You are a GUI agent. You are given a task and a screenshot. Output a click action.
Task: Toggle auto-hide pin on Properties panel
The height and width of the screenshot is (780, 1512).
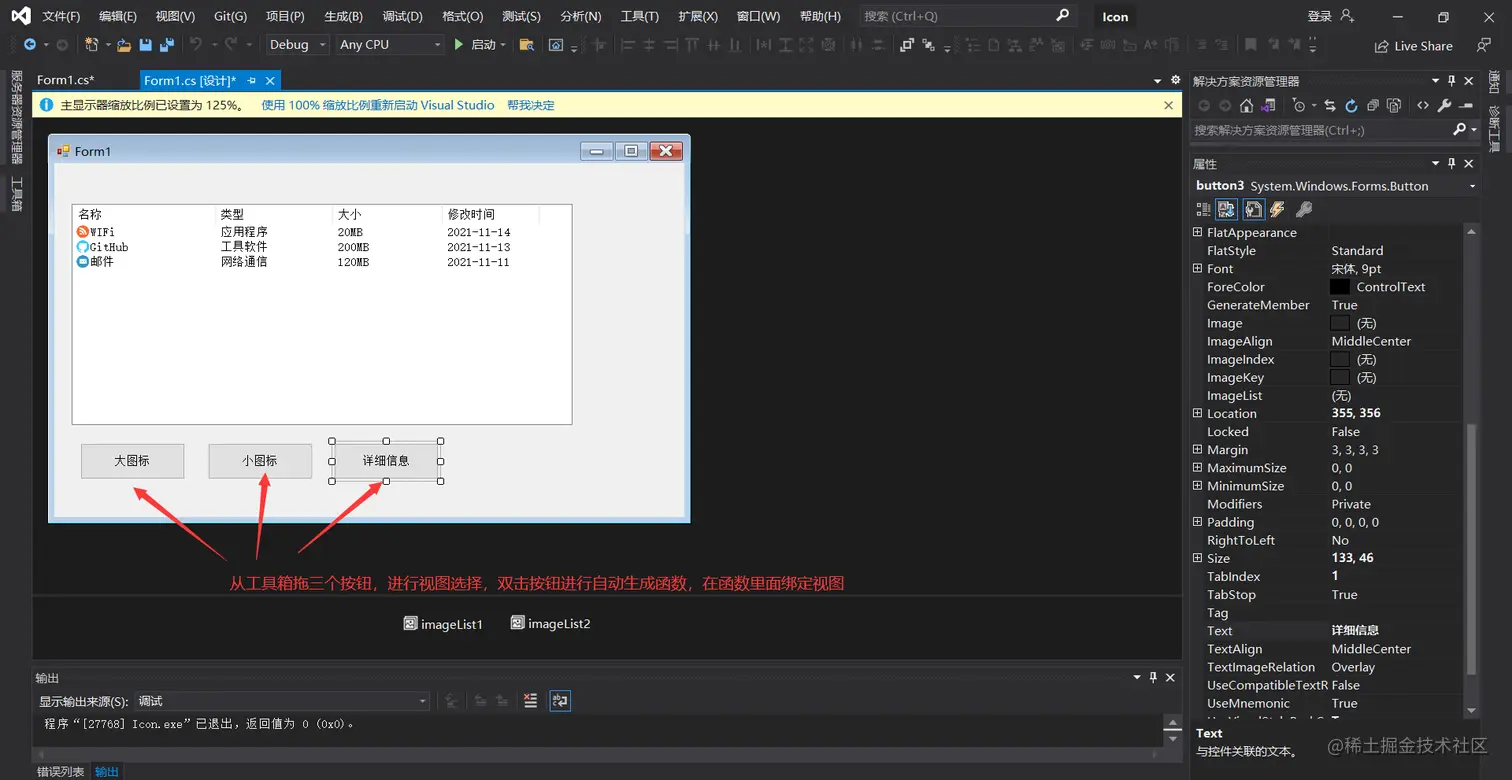(1453, 163)
